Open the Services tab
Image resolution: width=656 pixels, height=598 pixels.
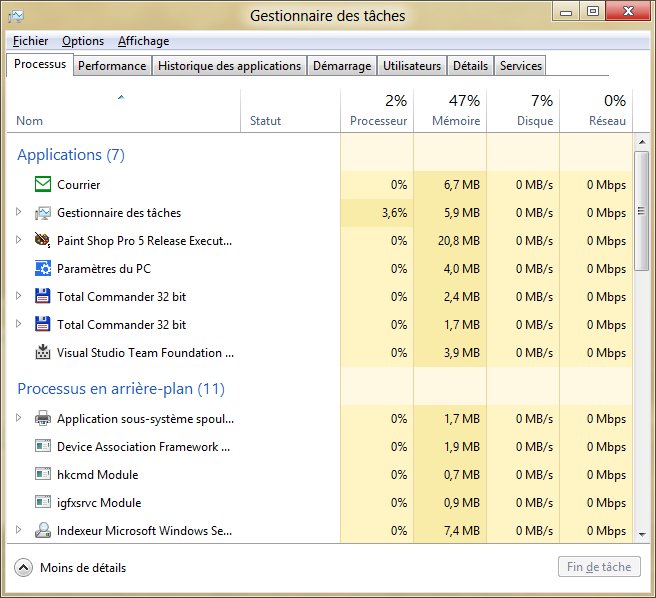520,66
